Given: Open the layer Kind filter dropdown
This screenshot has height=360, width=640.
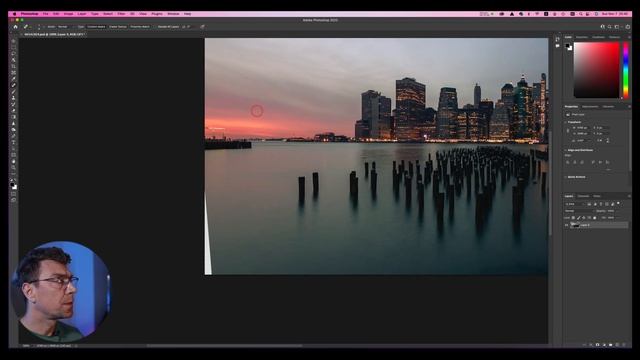Looking at the screenshot, I should coord(575,204).
